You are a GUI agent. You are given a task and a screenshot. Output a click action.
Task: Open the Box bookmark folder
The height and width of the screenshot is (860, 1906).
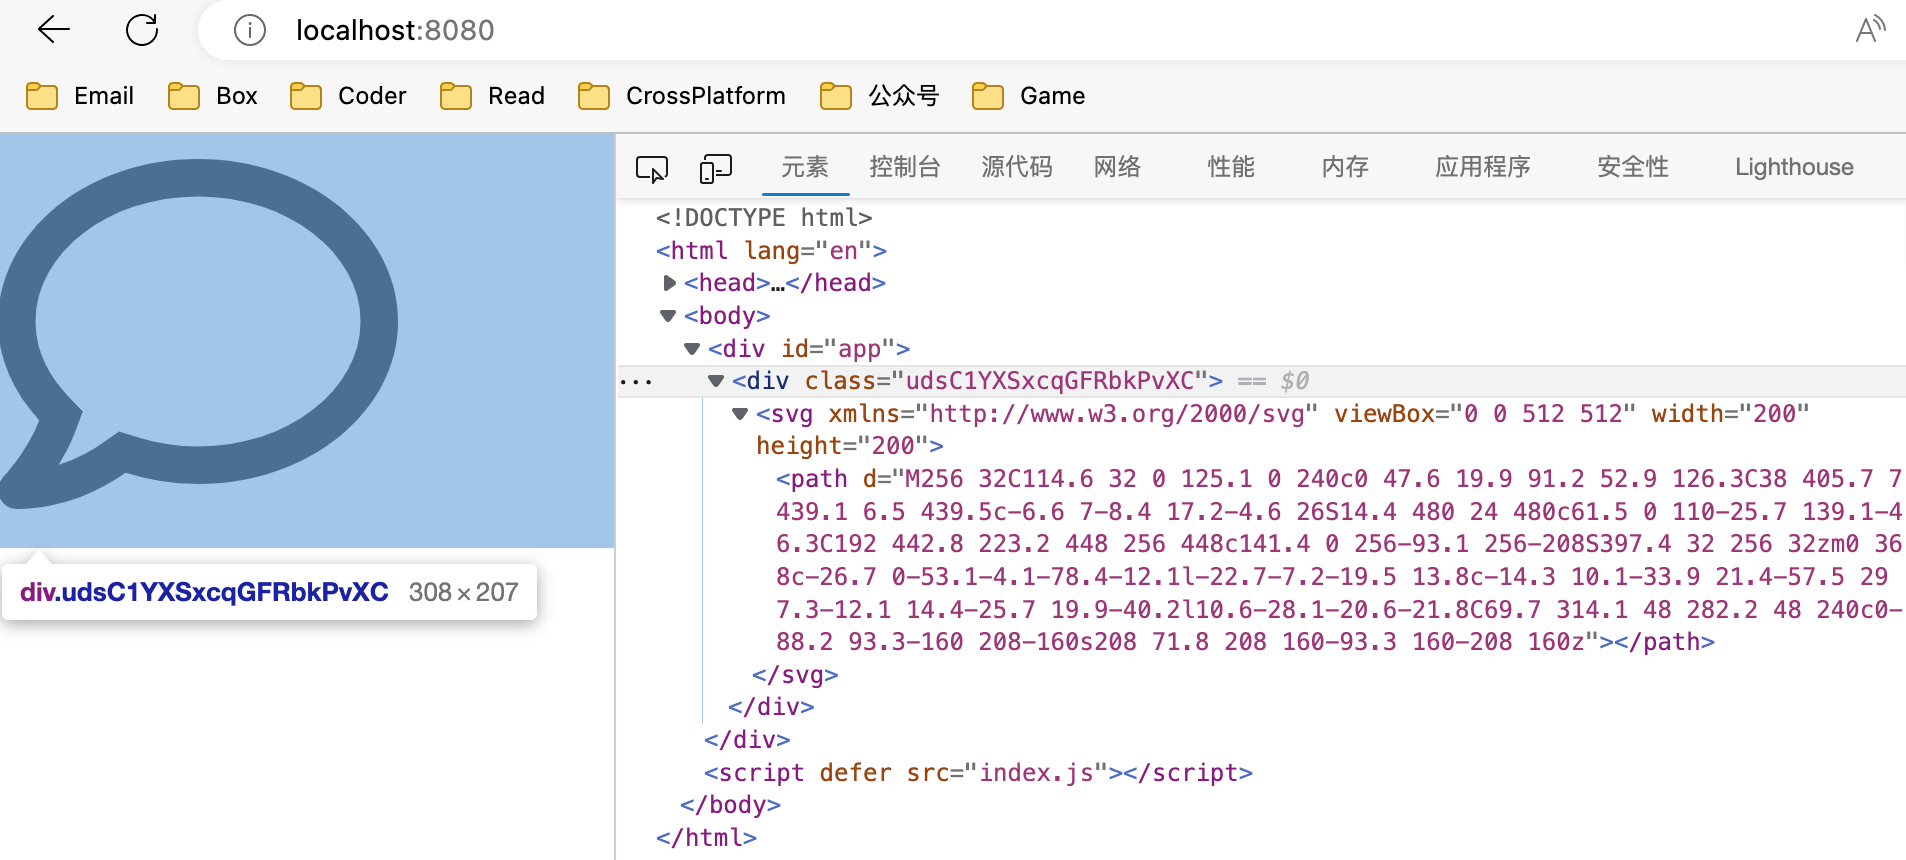tap(213, 96)
